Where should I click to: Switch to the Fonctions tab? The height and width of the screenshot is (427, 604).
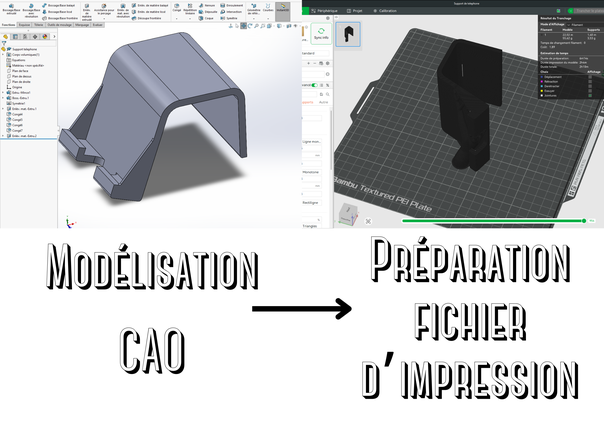8,25
